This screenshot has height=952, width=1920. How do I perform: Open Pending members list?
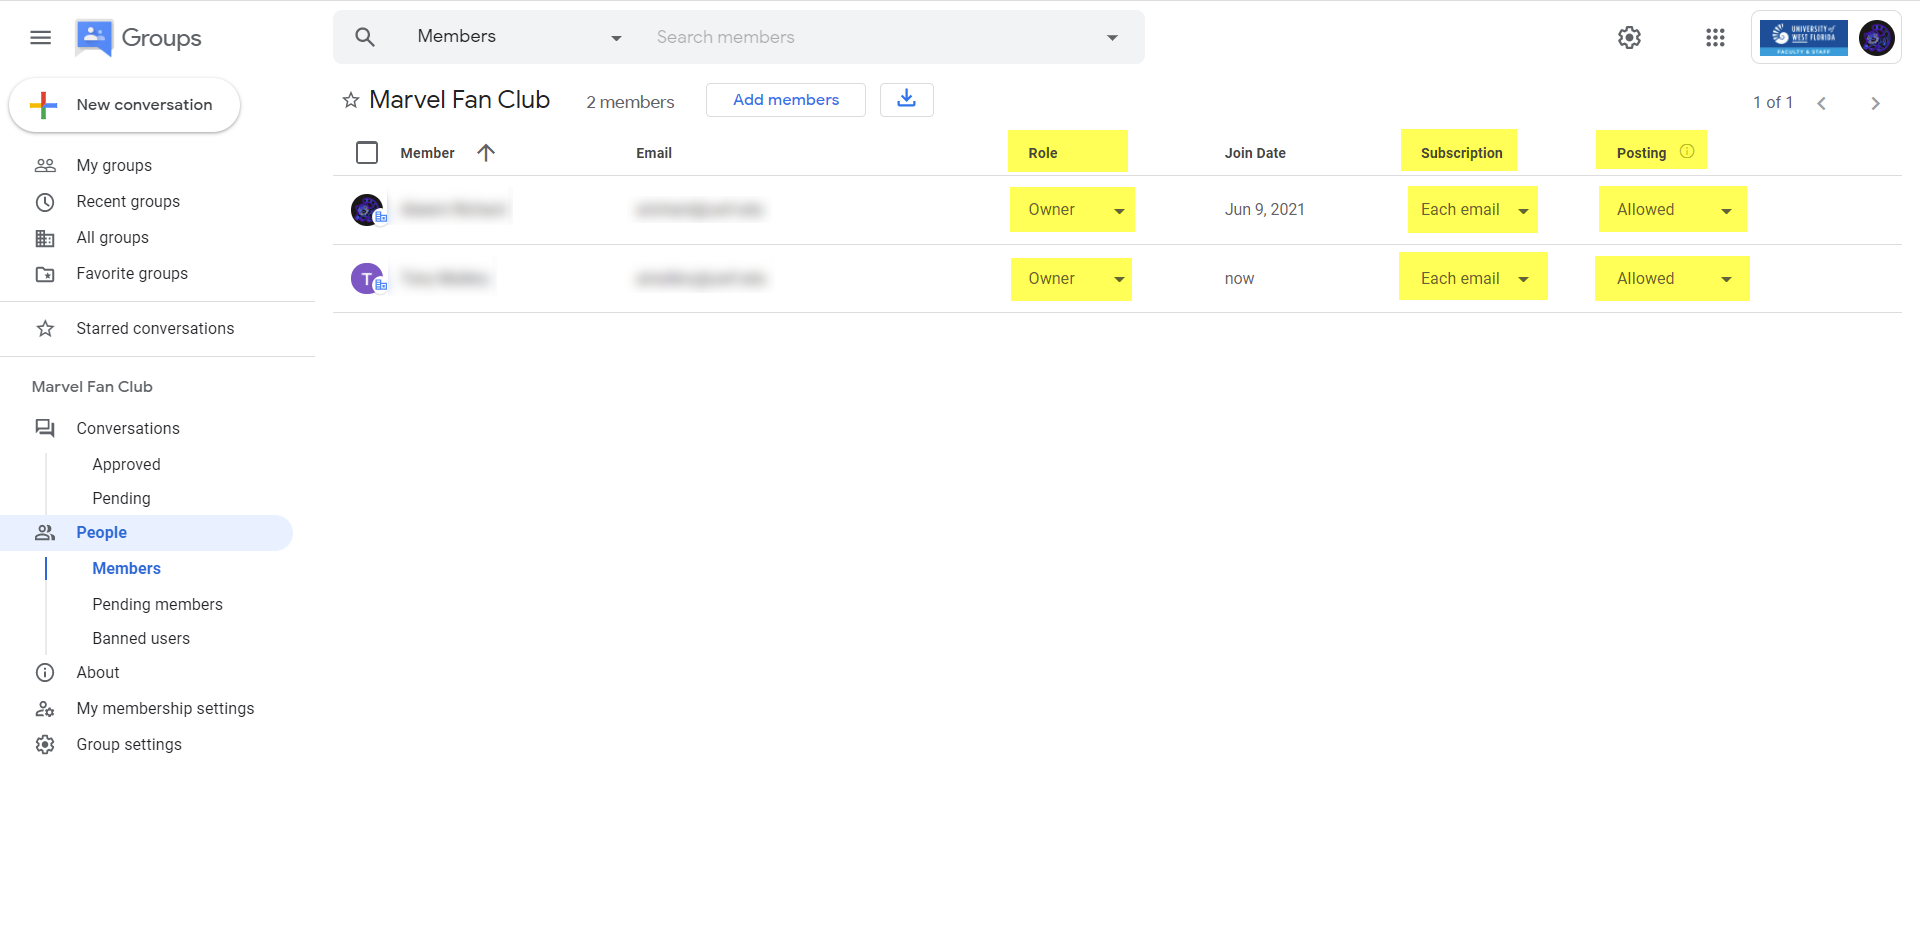point(157,605)
